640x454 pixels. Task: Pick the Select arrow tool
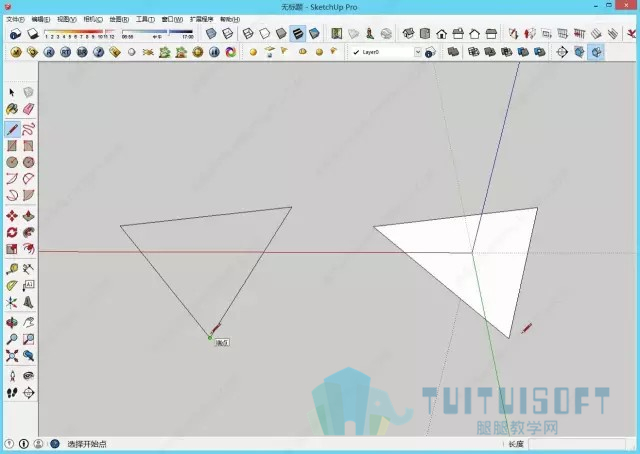[x=12, y=93]
